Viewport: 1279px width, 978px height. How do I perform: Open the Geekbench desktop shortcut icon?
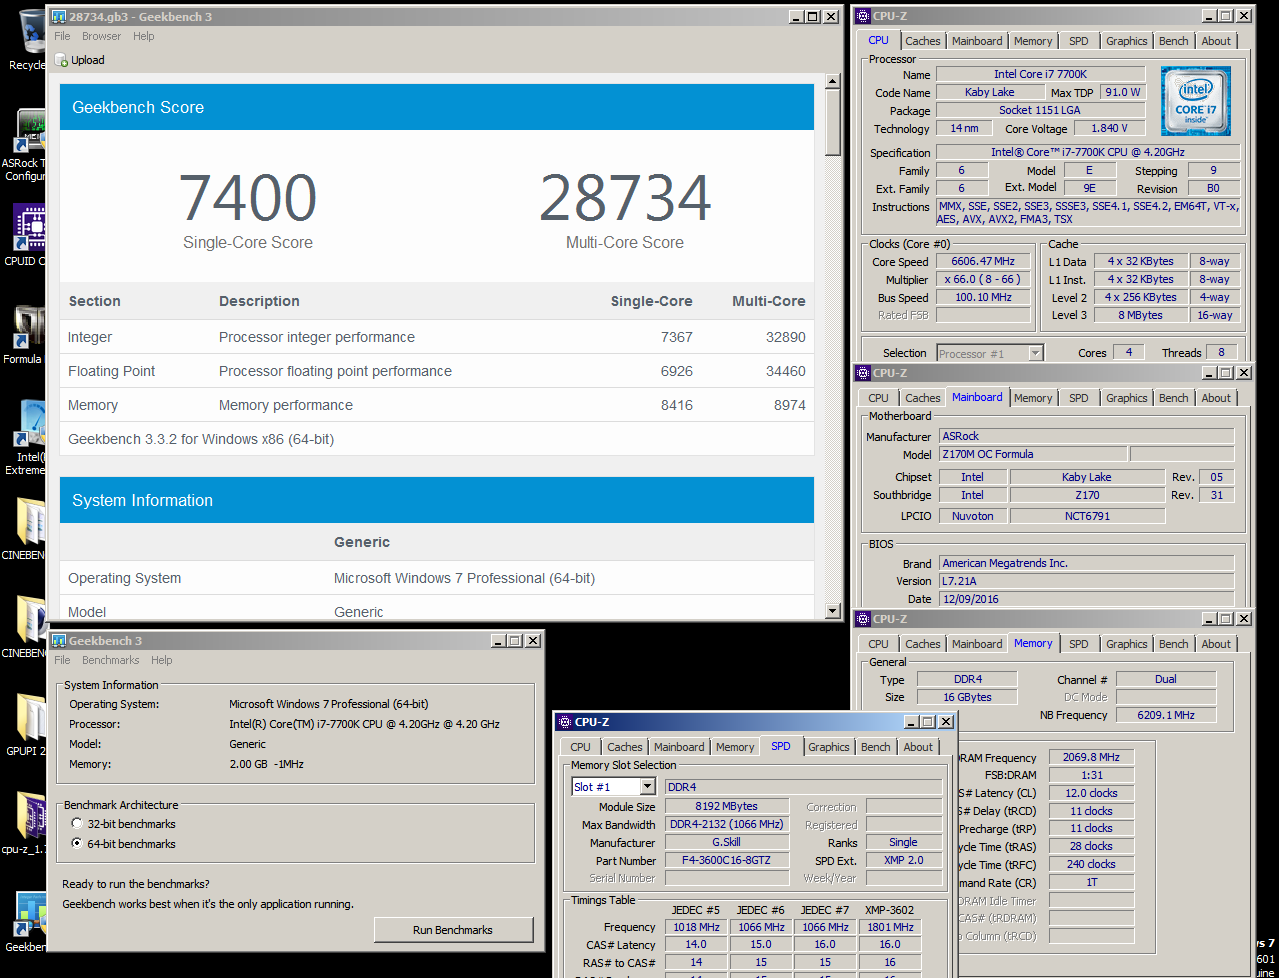pyautogui.click(x=30, y=914)
